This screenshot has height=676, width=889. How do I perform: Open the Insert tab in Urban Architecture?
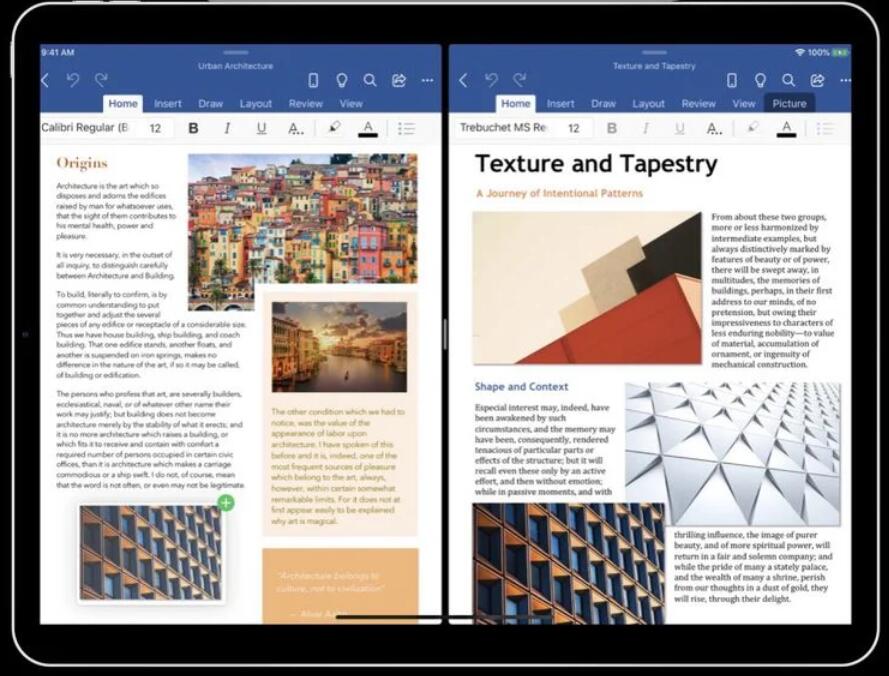(168, 104)
